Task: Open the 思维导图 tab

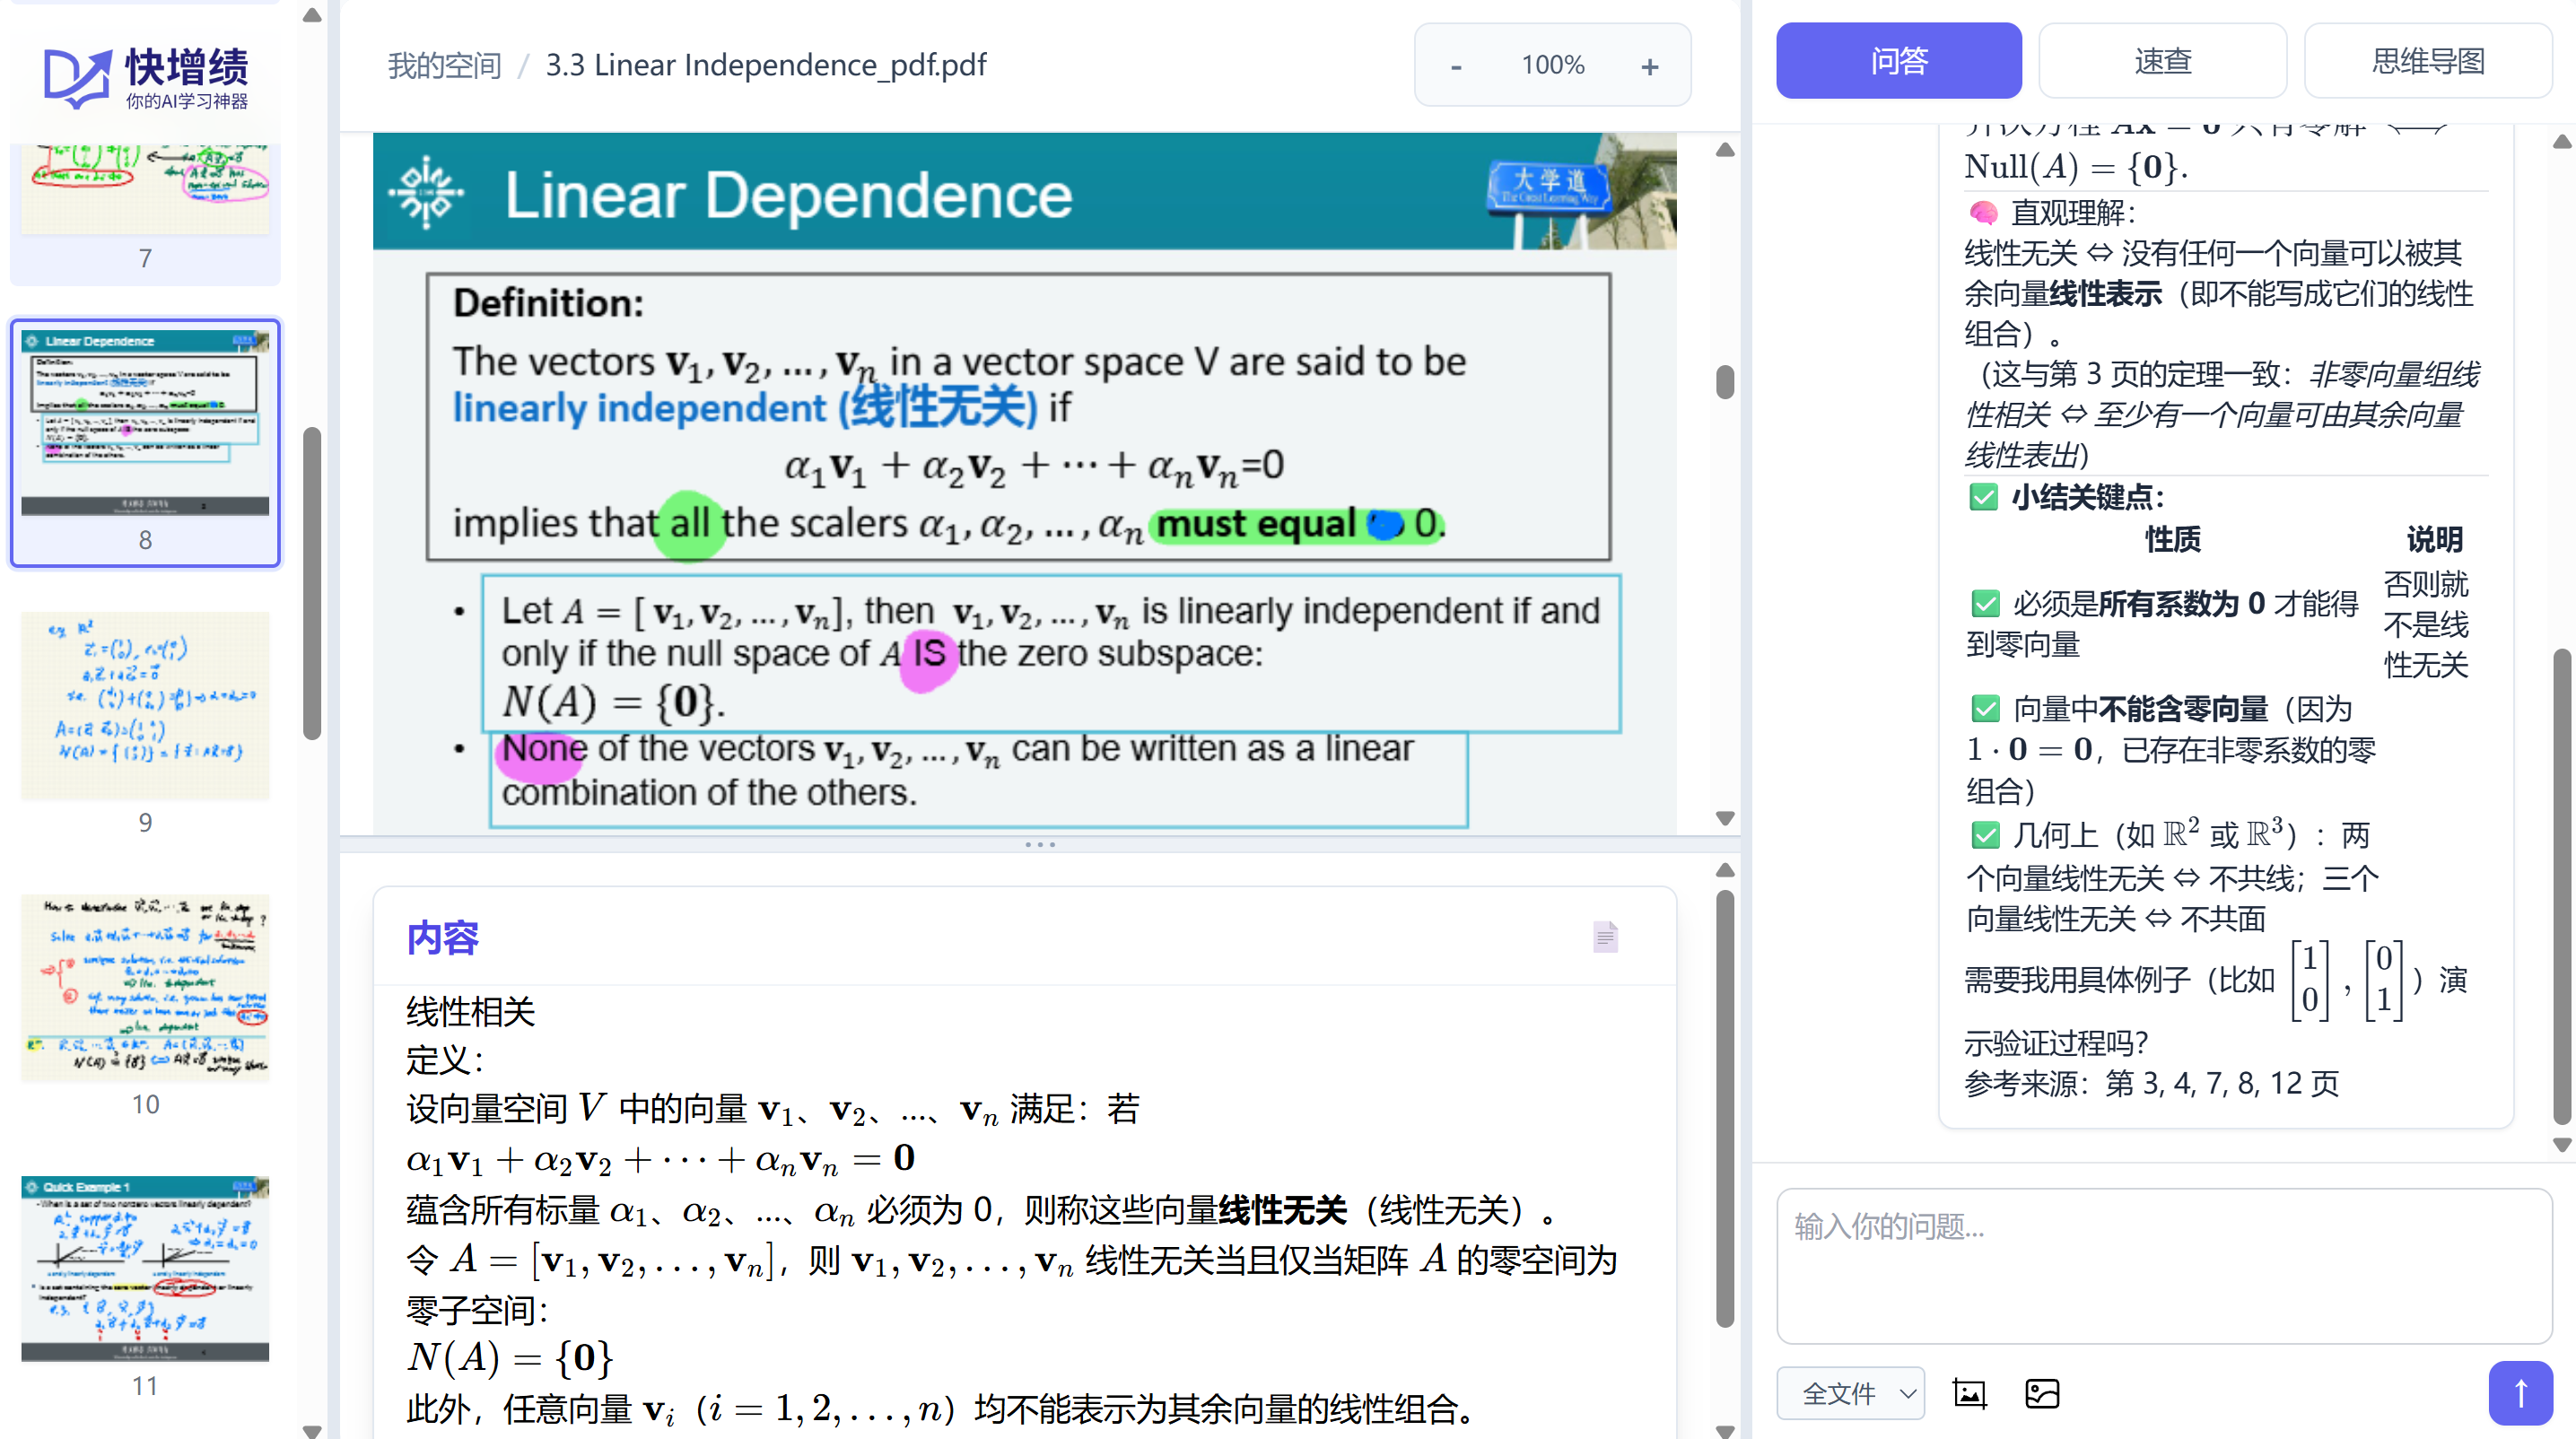Action: (2427, 61)
